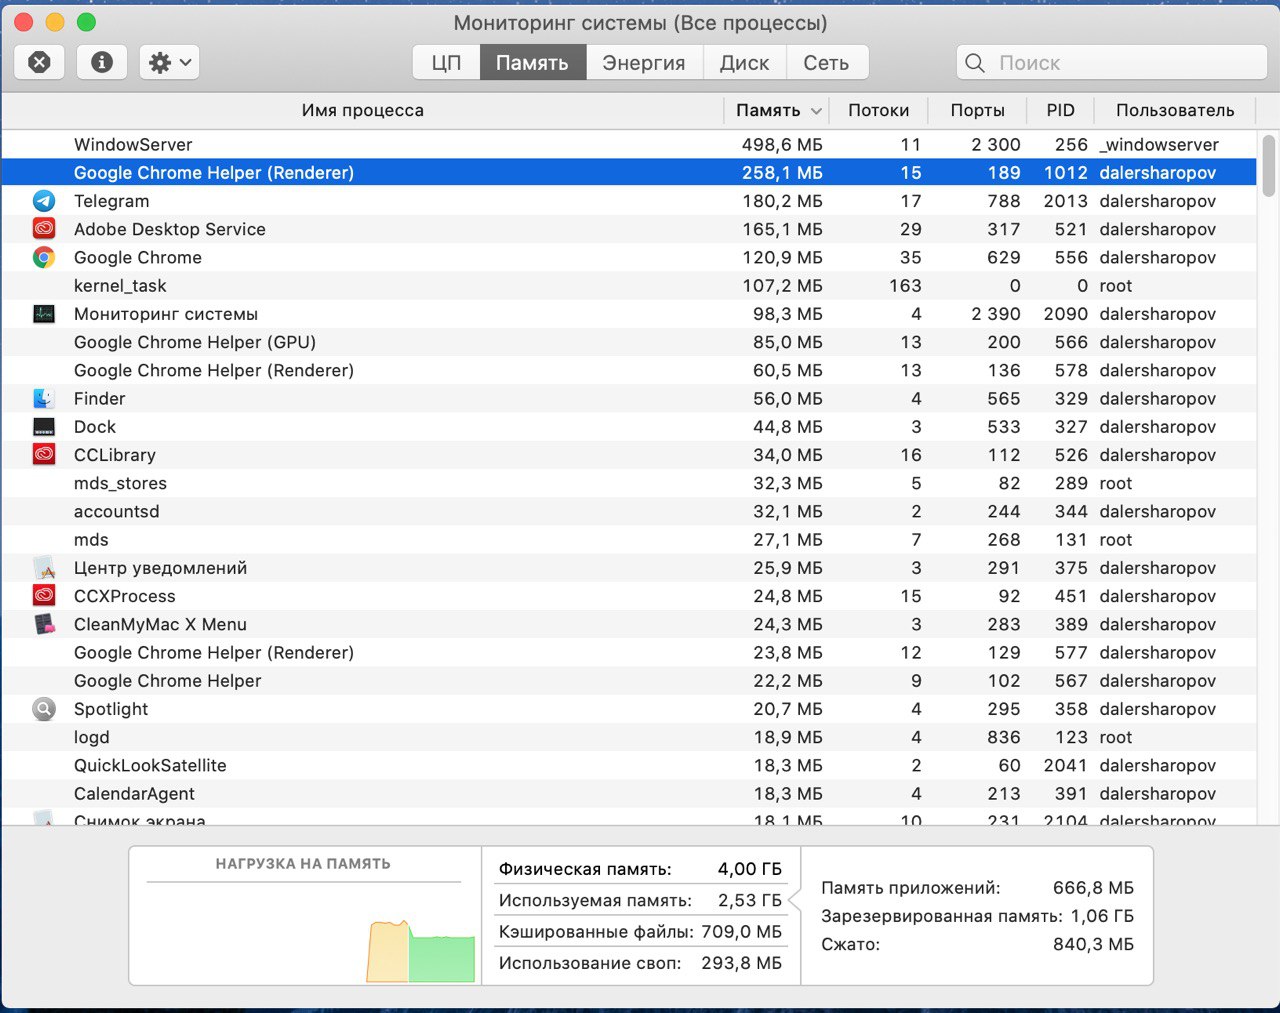
Task: Click the Google Chrome icon in list
Action: (44, 257)
